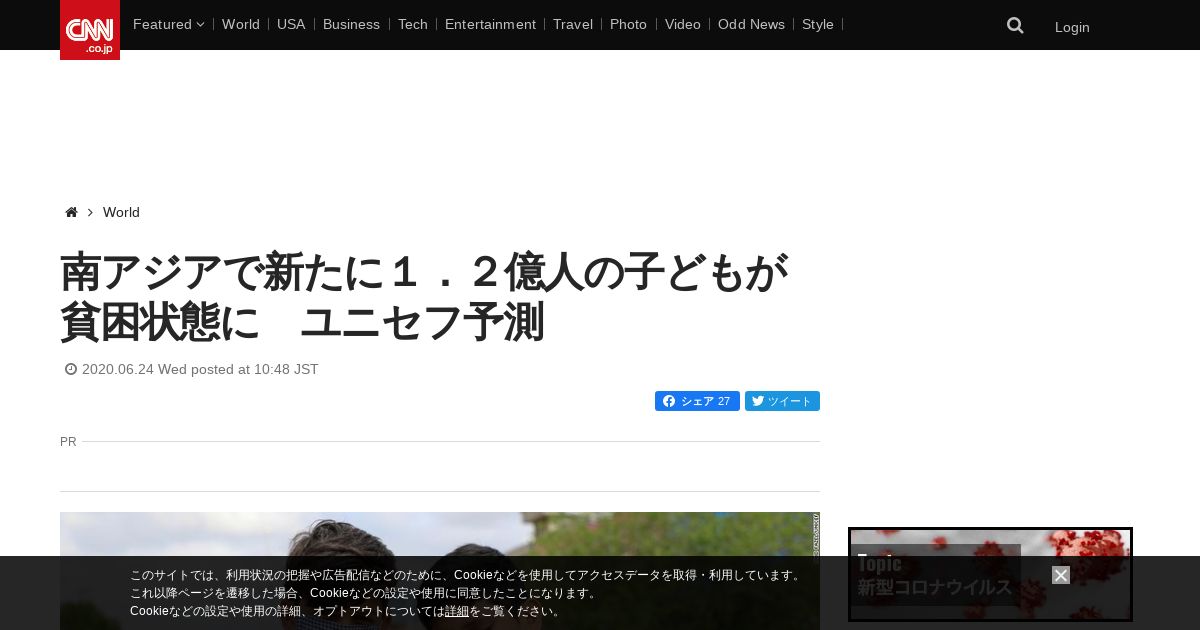This screenshot has width=1200, height=630.
Task: Open the Business section
Action: pos(351,24)
